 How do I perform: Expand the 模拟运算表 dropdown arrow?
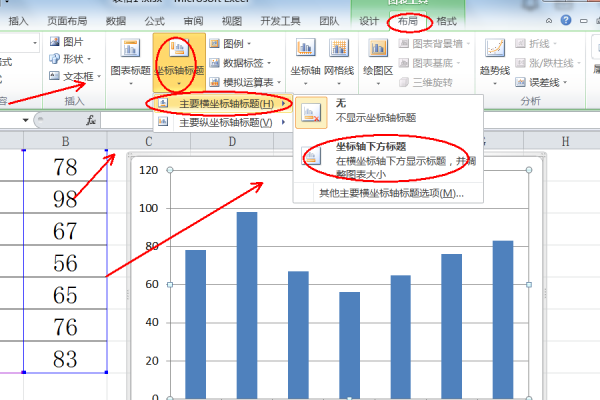click(x=279, y=82)
